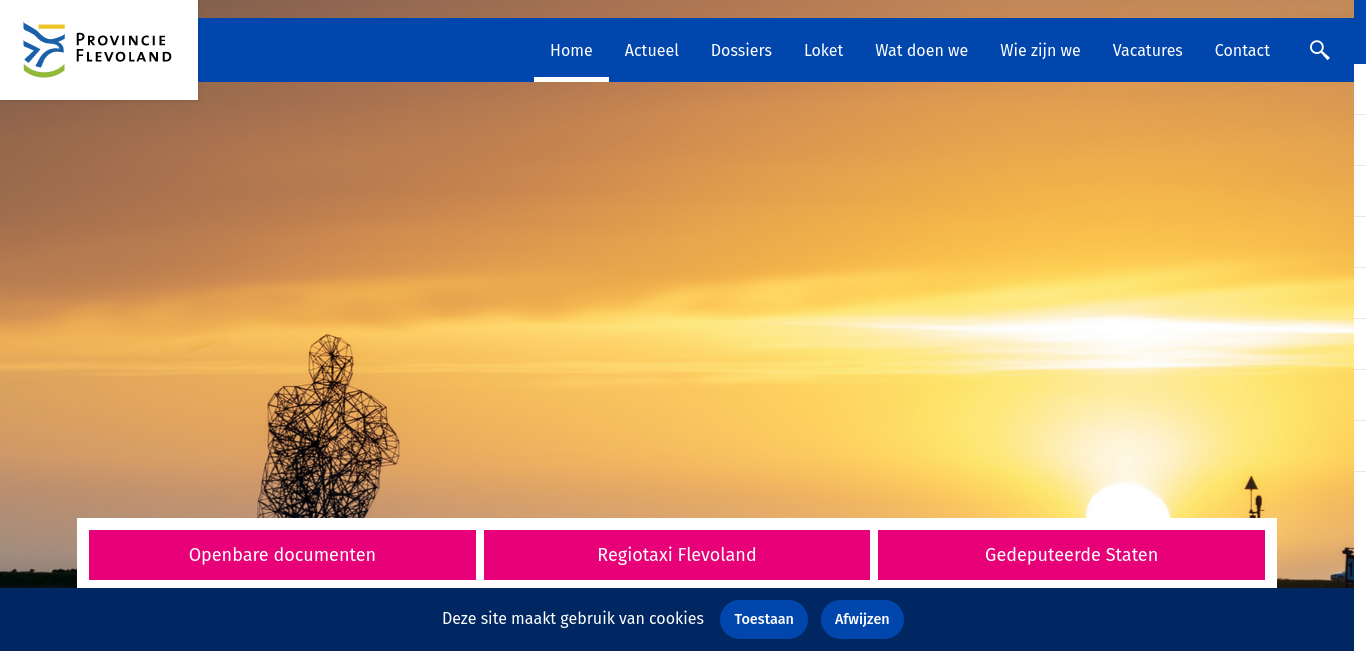Open the Loket menu item
This screenshot has height=651, width=1366.
click(x=824, y=50)
